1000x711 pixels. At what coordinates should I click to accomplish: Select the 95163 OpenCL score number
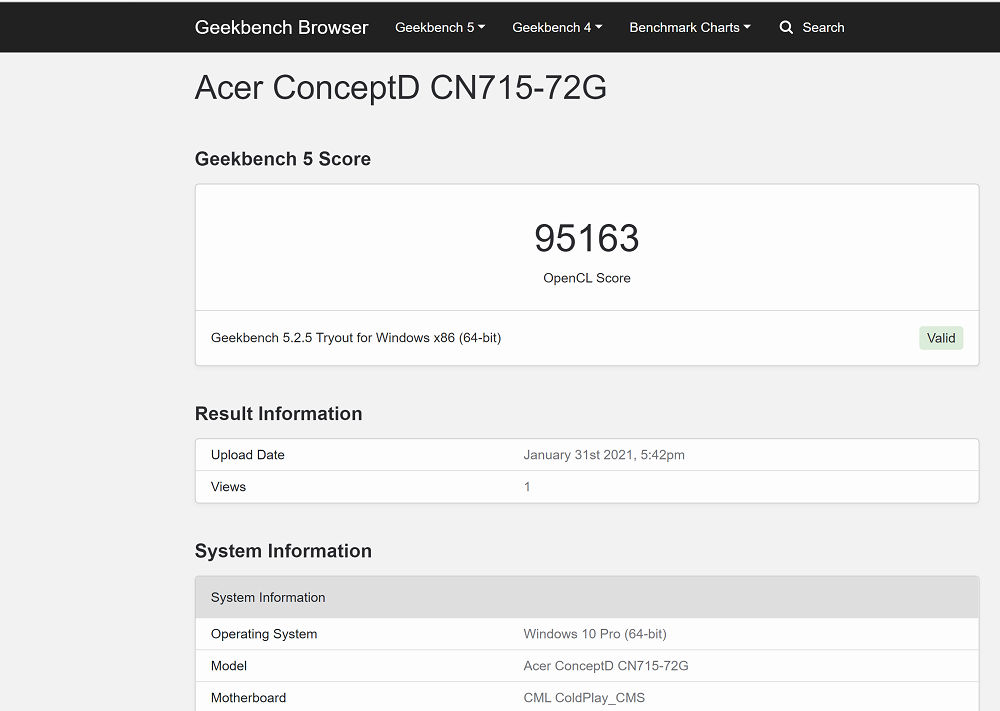point(587,238)
